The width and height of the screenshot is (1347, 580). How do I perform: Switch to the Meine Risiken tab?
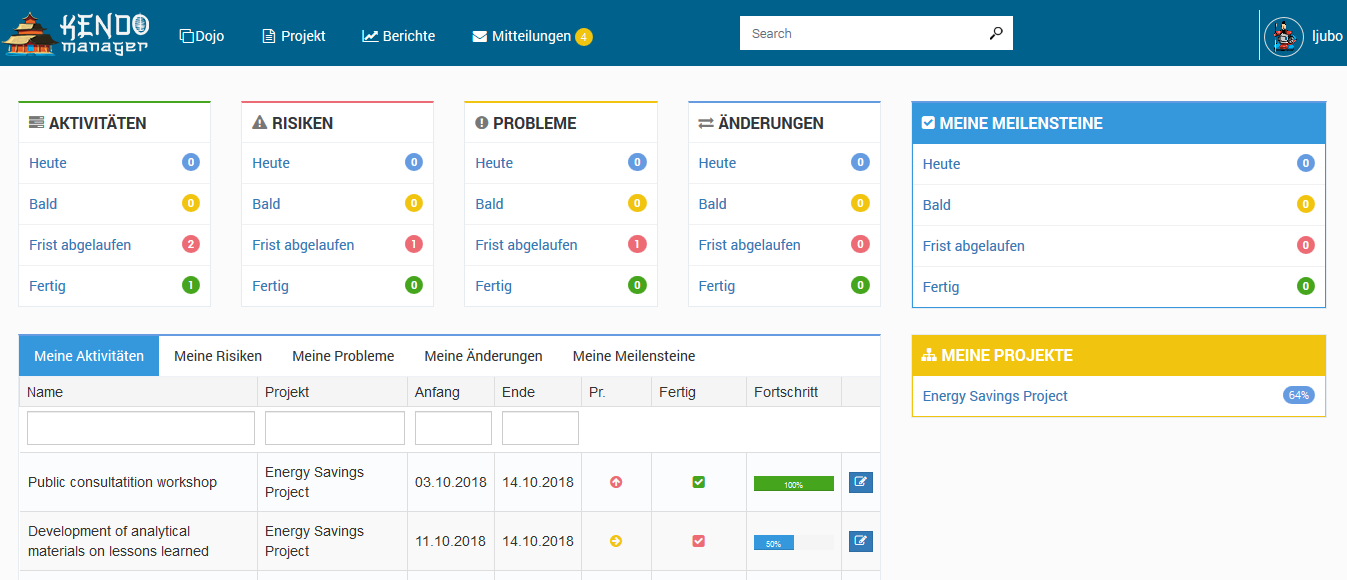coord(217,355)
